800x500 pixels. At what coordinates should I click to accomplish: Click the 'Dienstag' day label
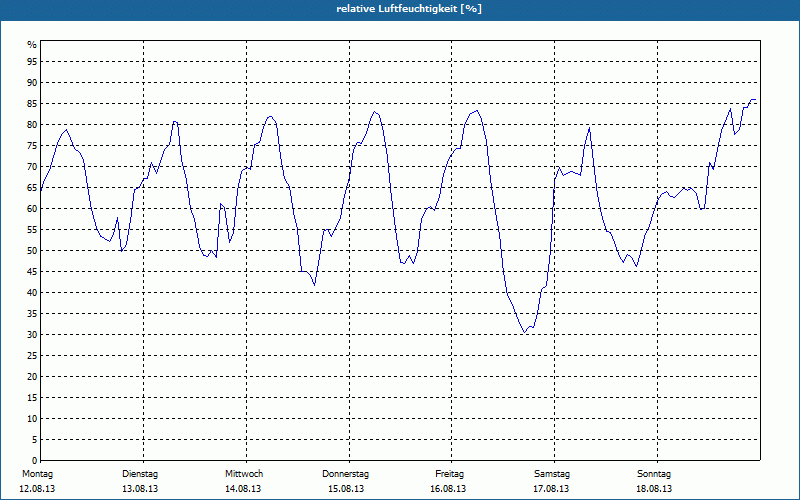tap(140, 474)
